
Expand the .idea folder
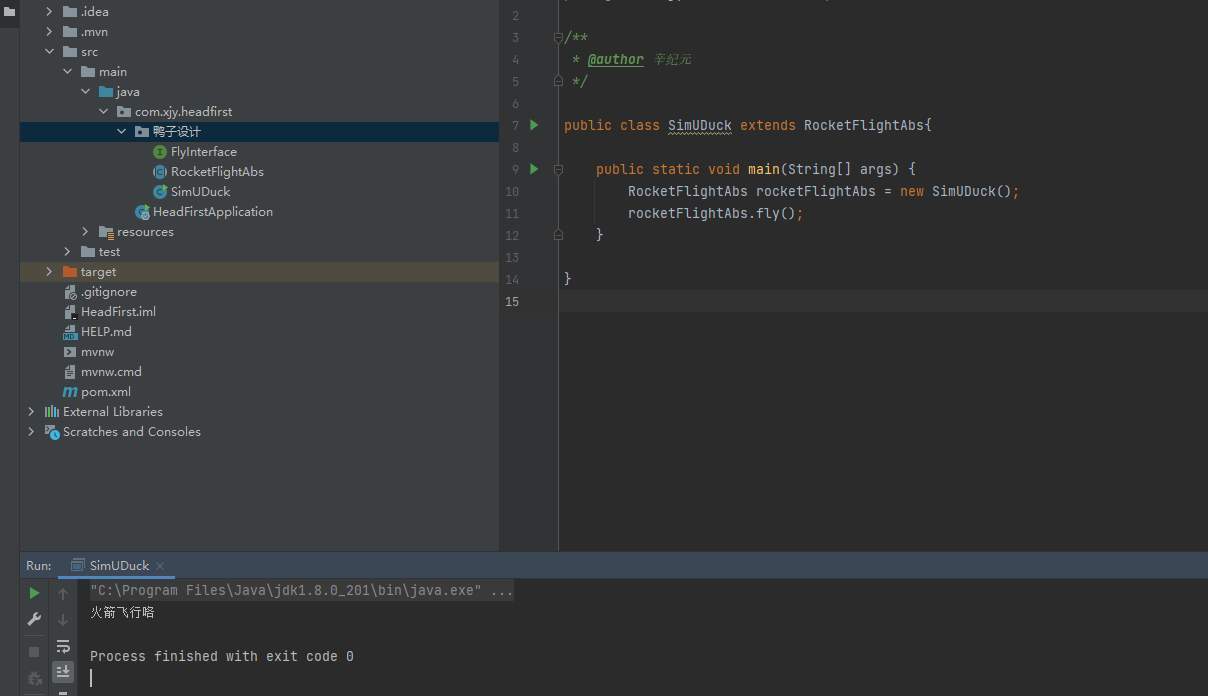tap(50, 12)
